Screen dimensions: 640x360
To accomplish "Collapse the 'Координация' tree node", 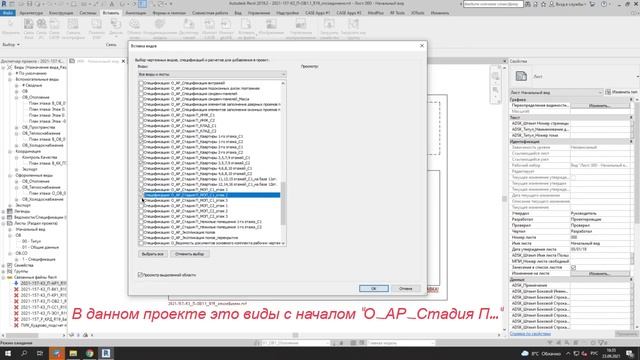I will coord(10,151).
